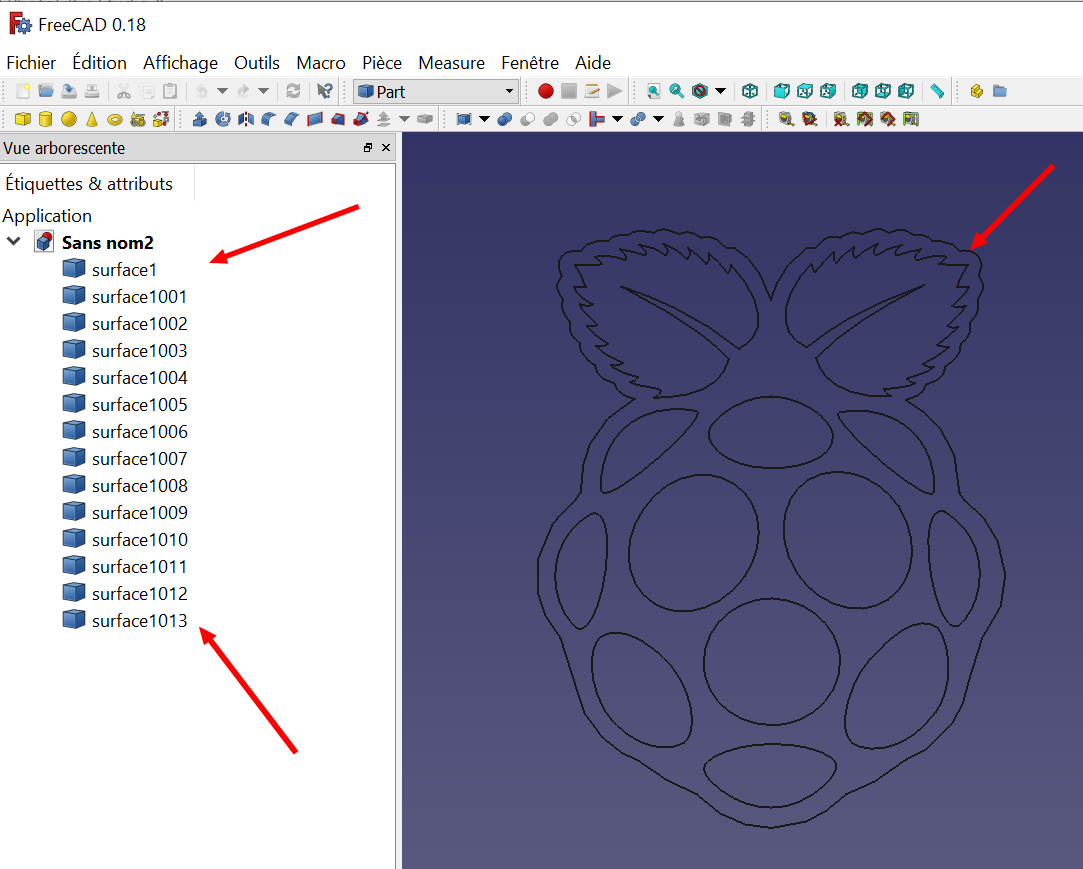Open the Fenêtre menu
The image size is (1083, 869).
(x=530, y=63)
